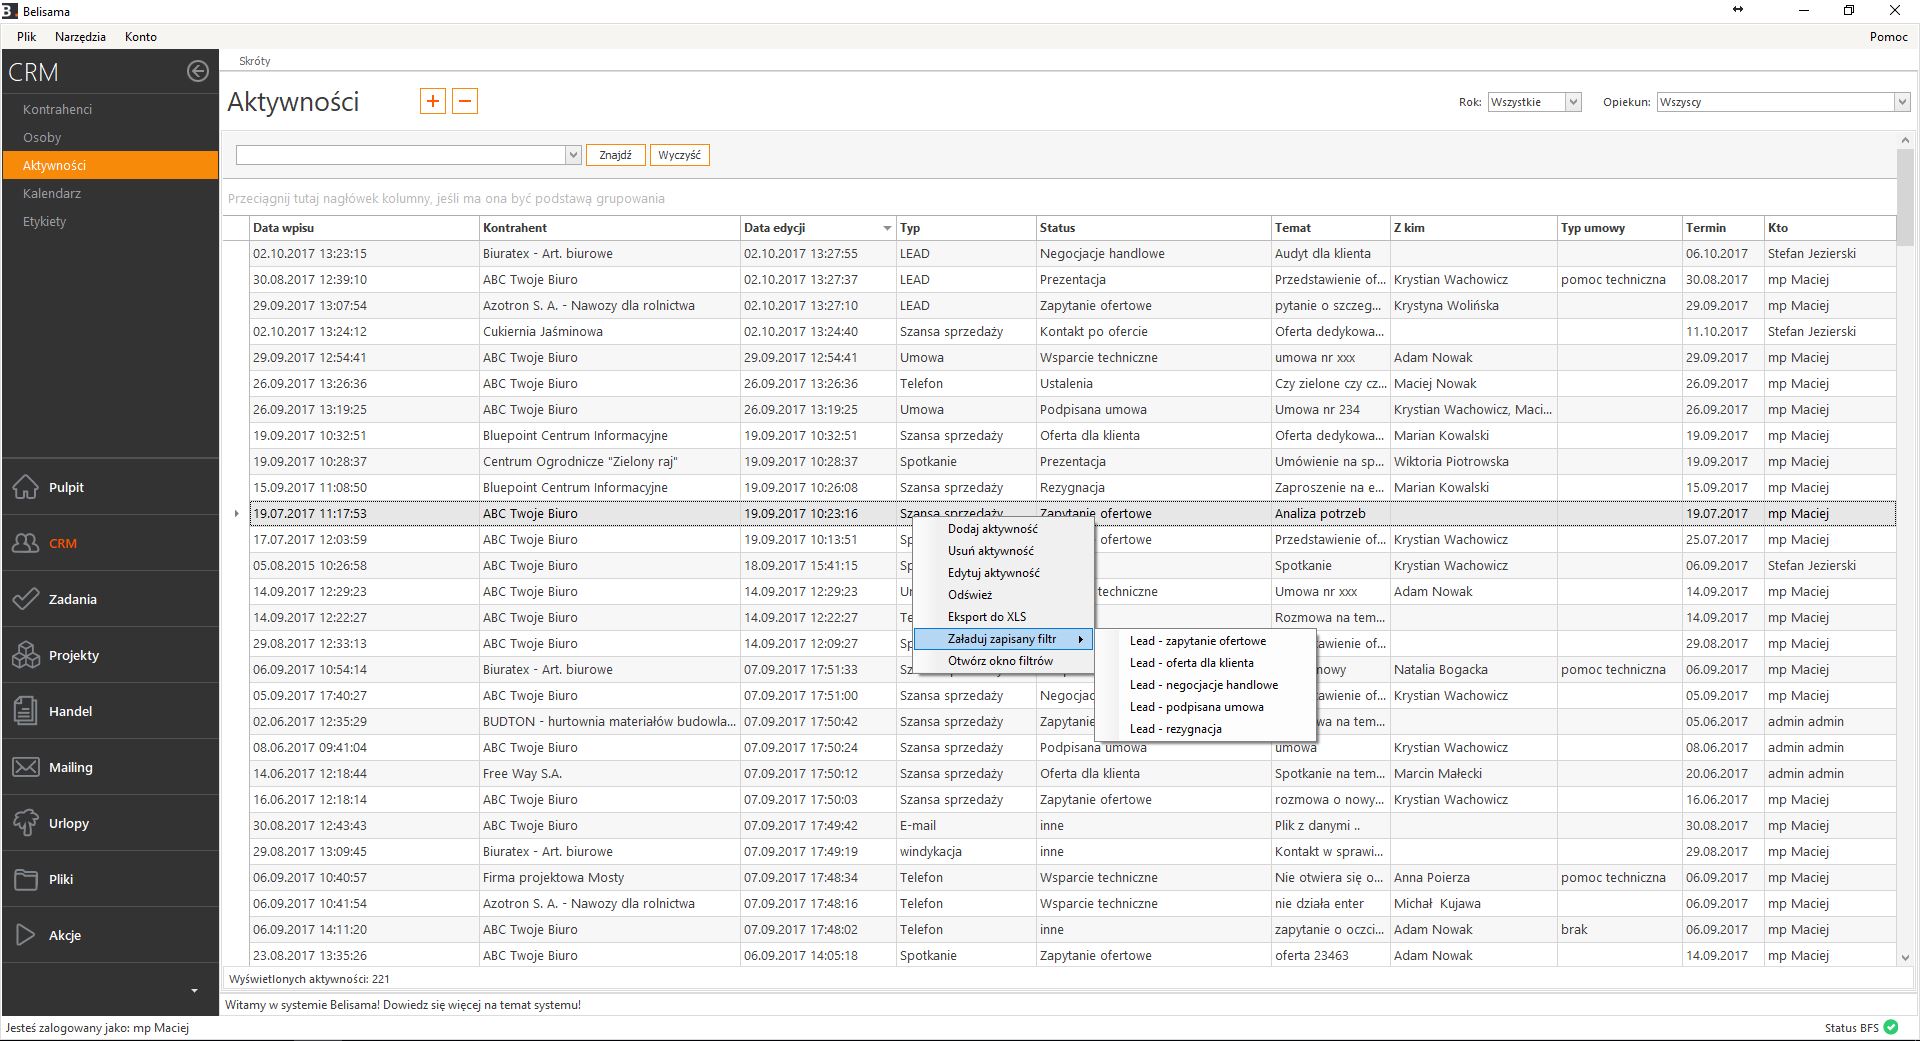
Task: Choose 'Lead - negocjacje handlowe' saved filter
Action: [1204, 685]
